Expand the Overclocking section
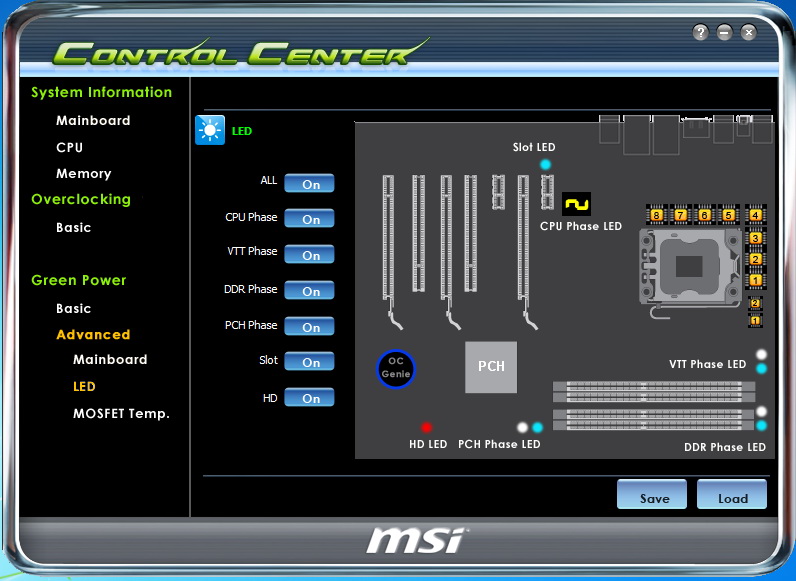This screenshot has height=581, width=796. [x=81, y=199]
